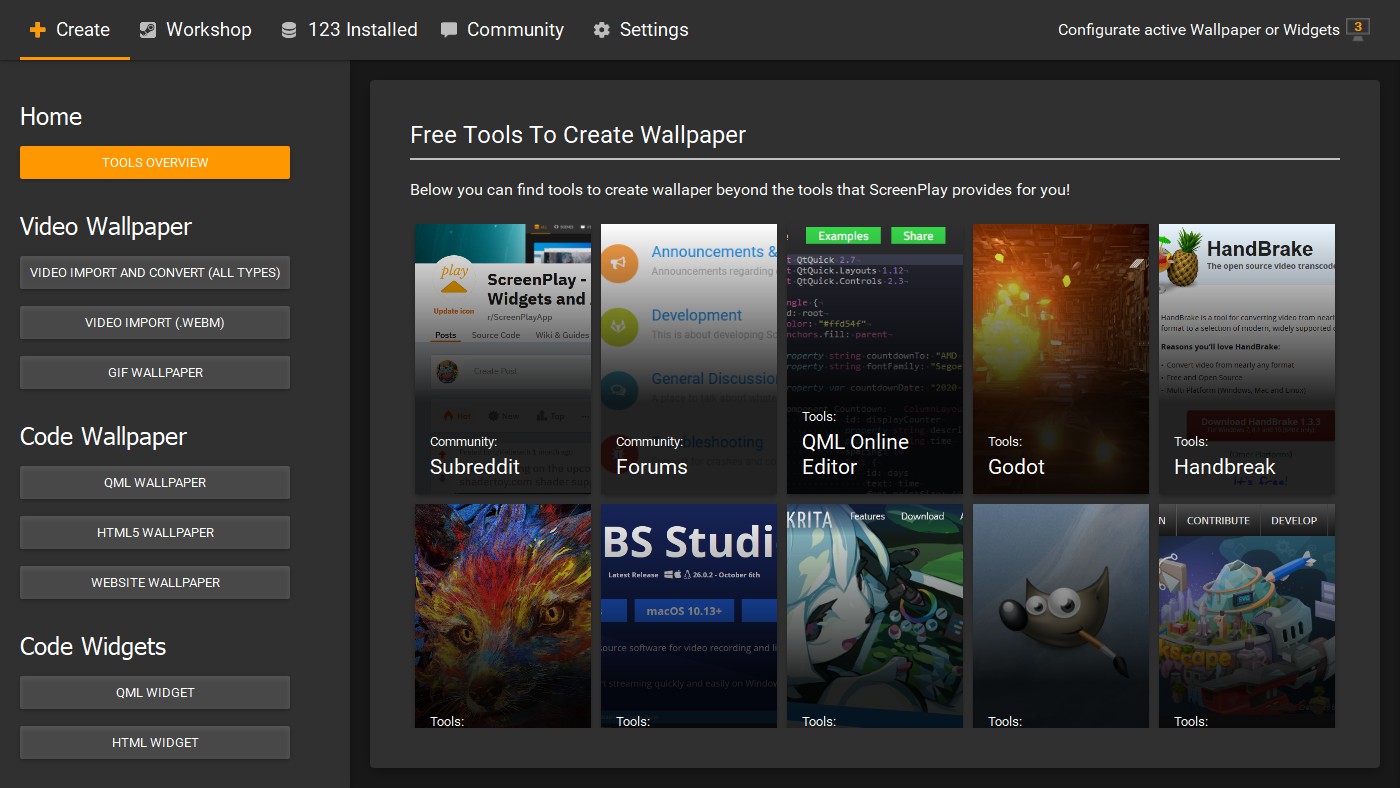The image size is (1400, 788).
Task: Start a QML Wallpaper
Action: 155,482
